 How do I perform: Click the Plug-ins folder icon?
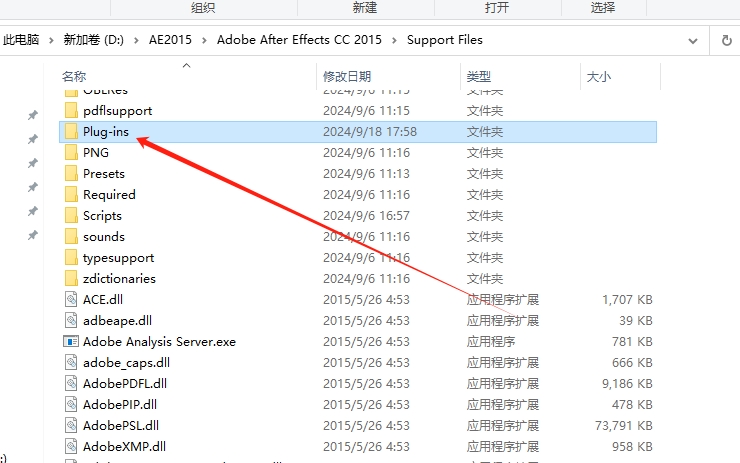tap(71, 132)
